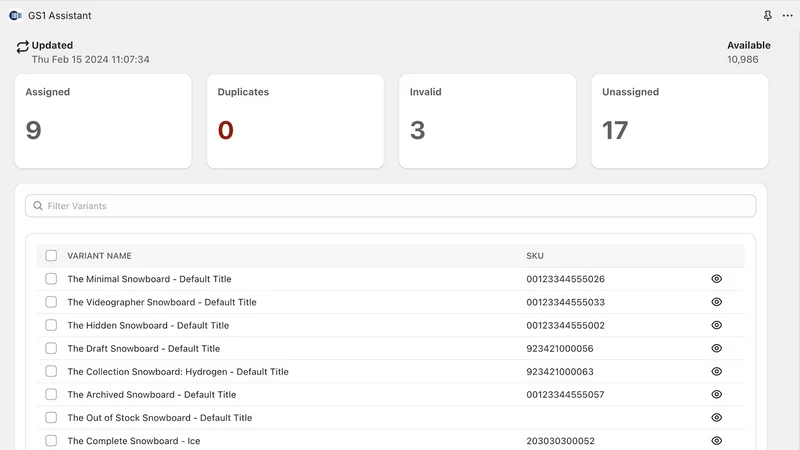View The Minimal Snowboard eye icon
Screen dimensions: 800x450
pos(716,279)
